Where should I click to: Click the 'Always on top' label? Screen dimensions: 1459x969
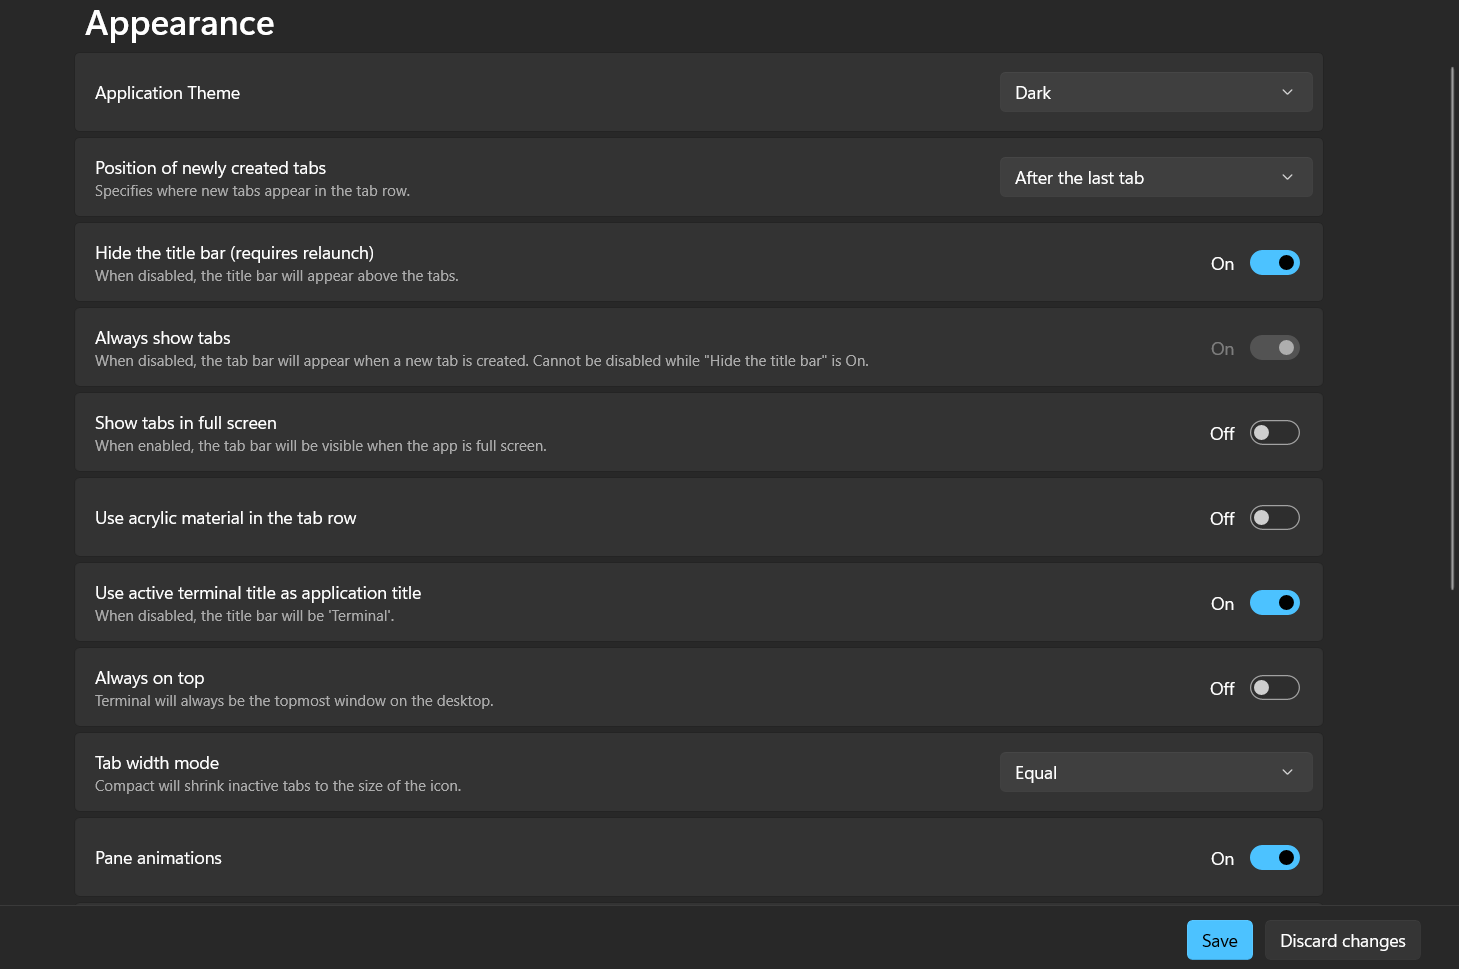pyautogui.click(x=149, y=678)
